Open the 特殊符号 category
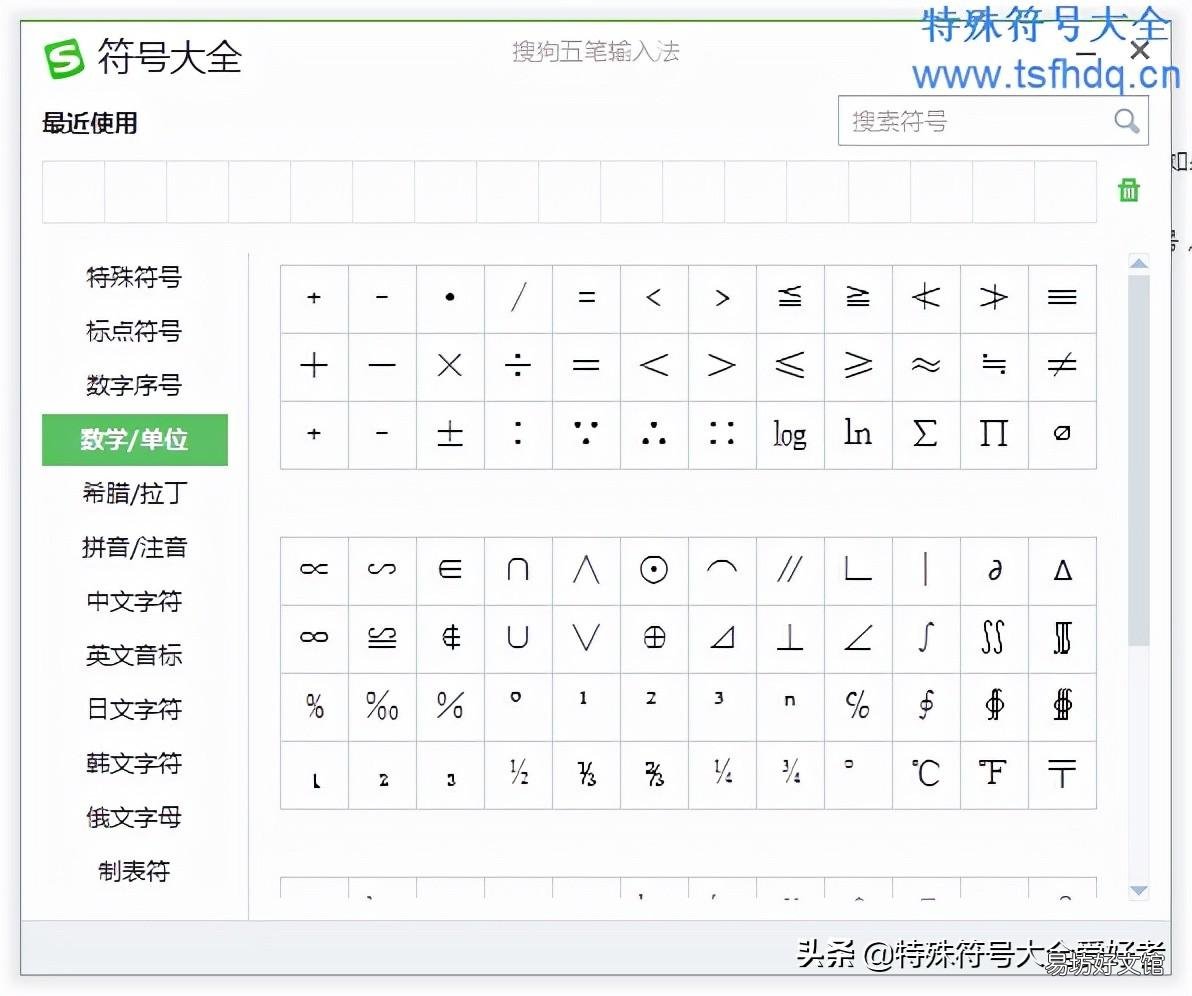Image resolution: width=1192 pixels, height=996 pixels. [134, 277]
